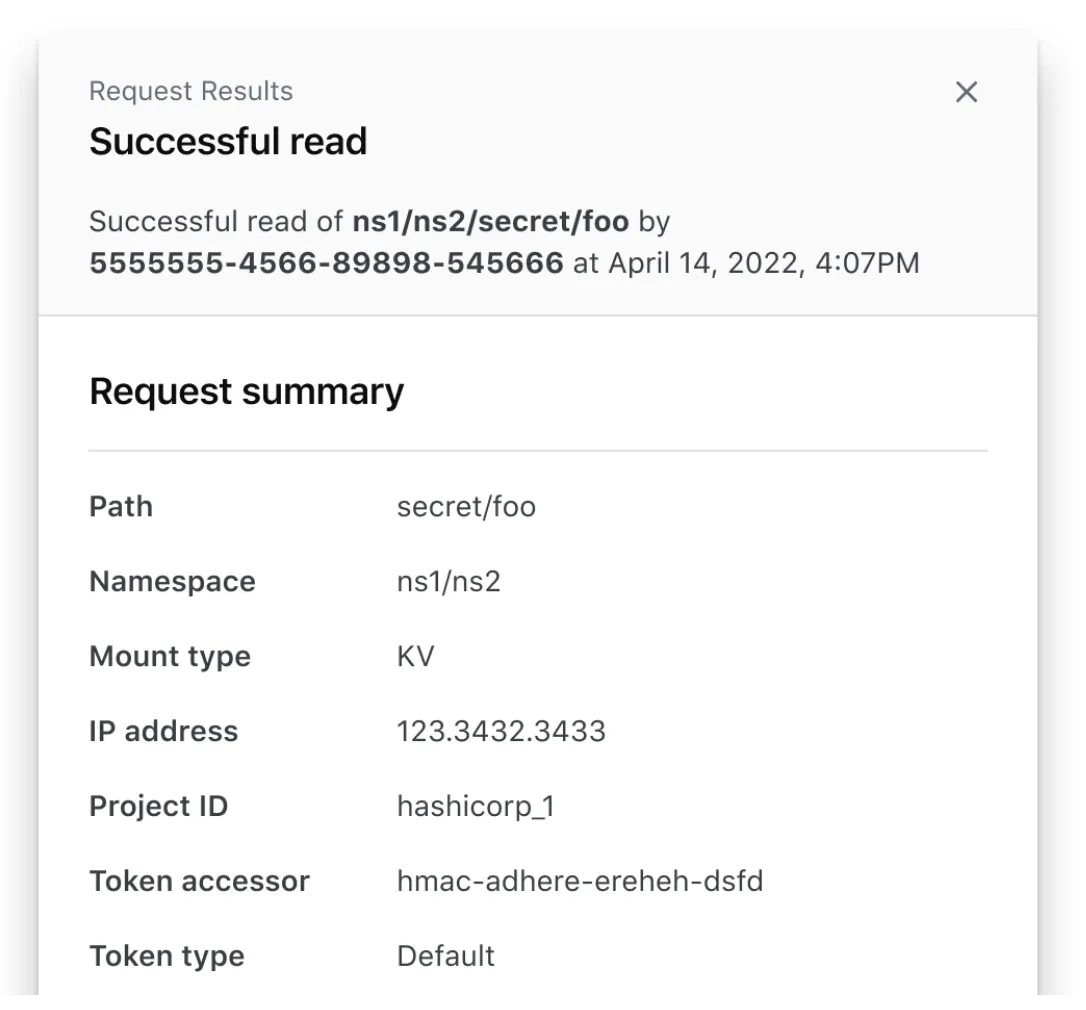This screenshot has width=1086, height=1010.
Task: Click the 'Request summary' heading
Action: pos(246,391)
